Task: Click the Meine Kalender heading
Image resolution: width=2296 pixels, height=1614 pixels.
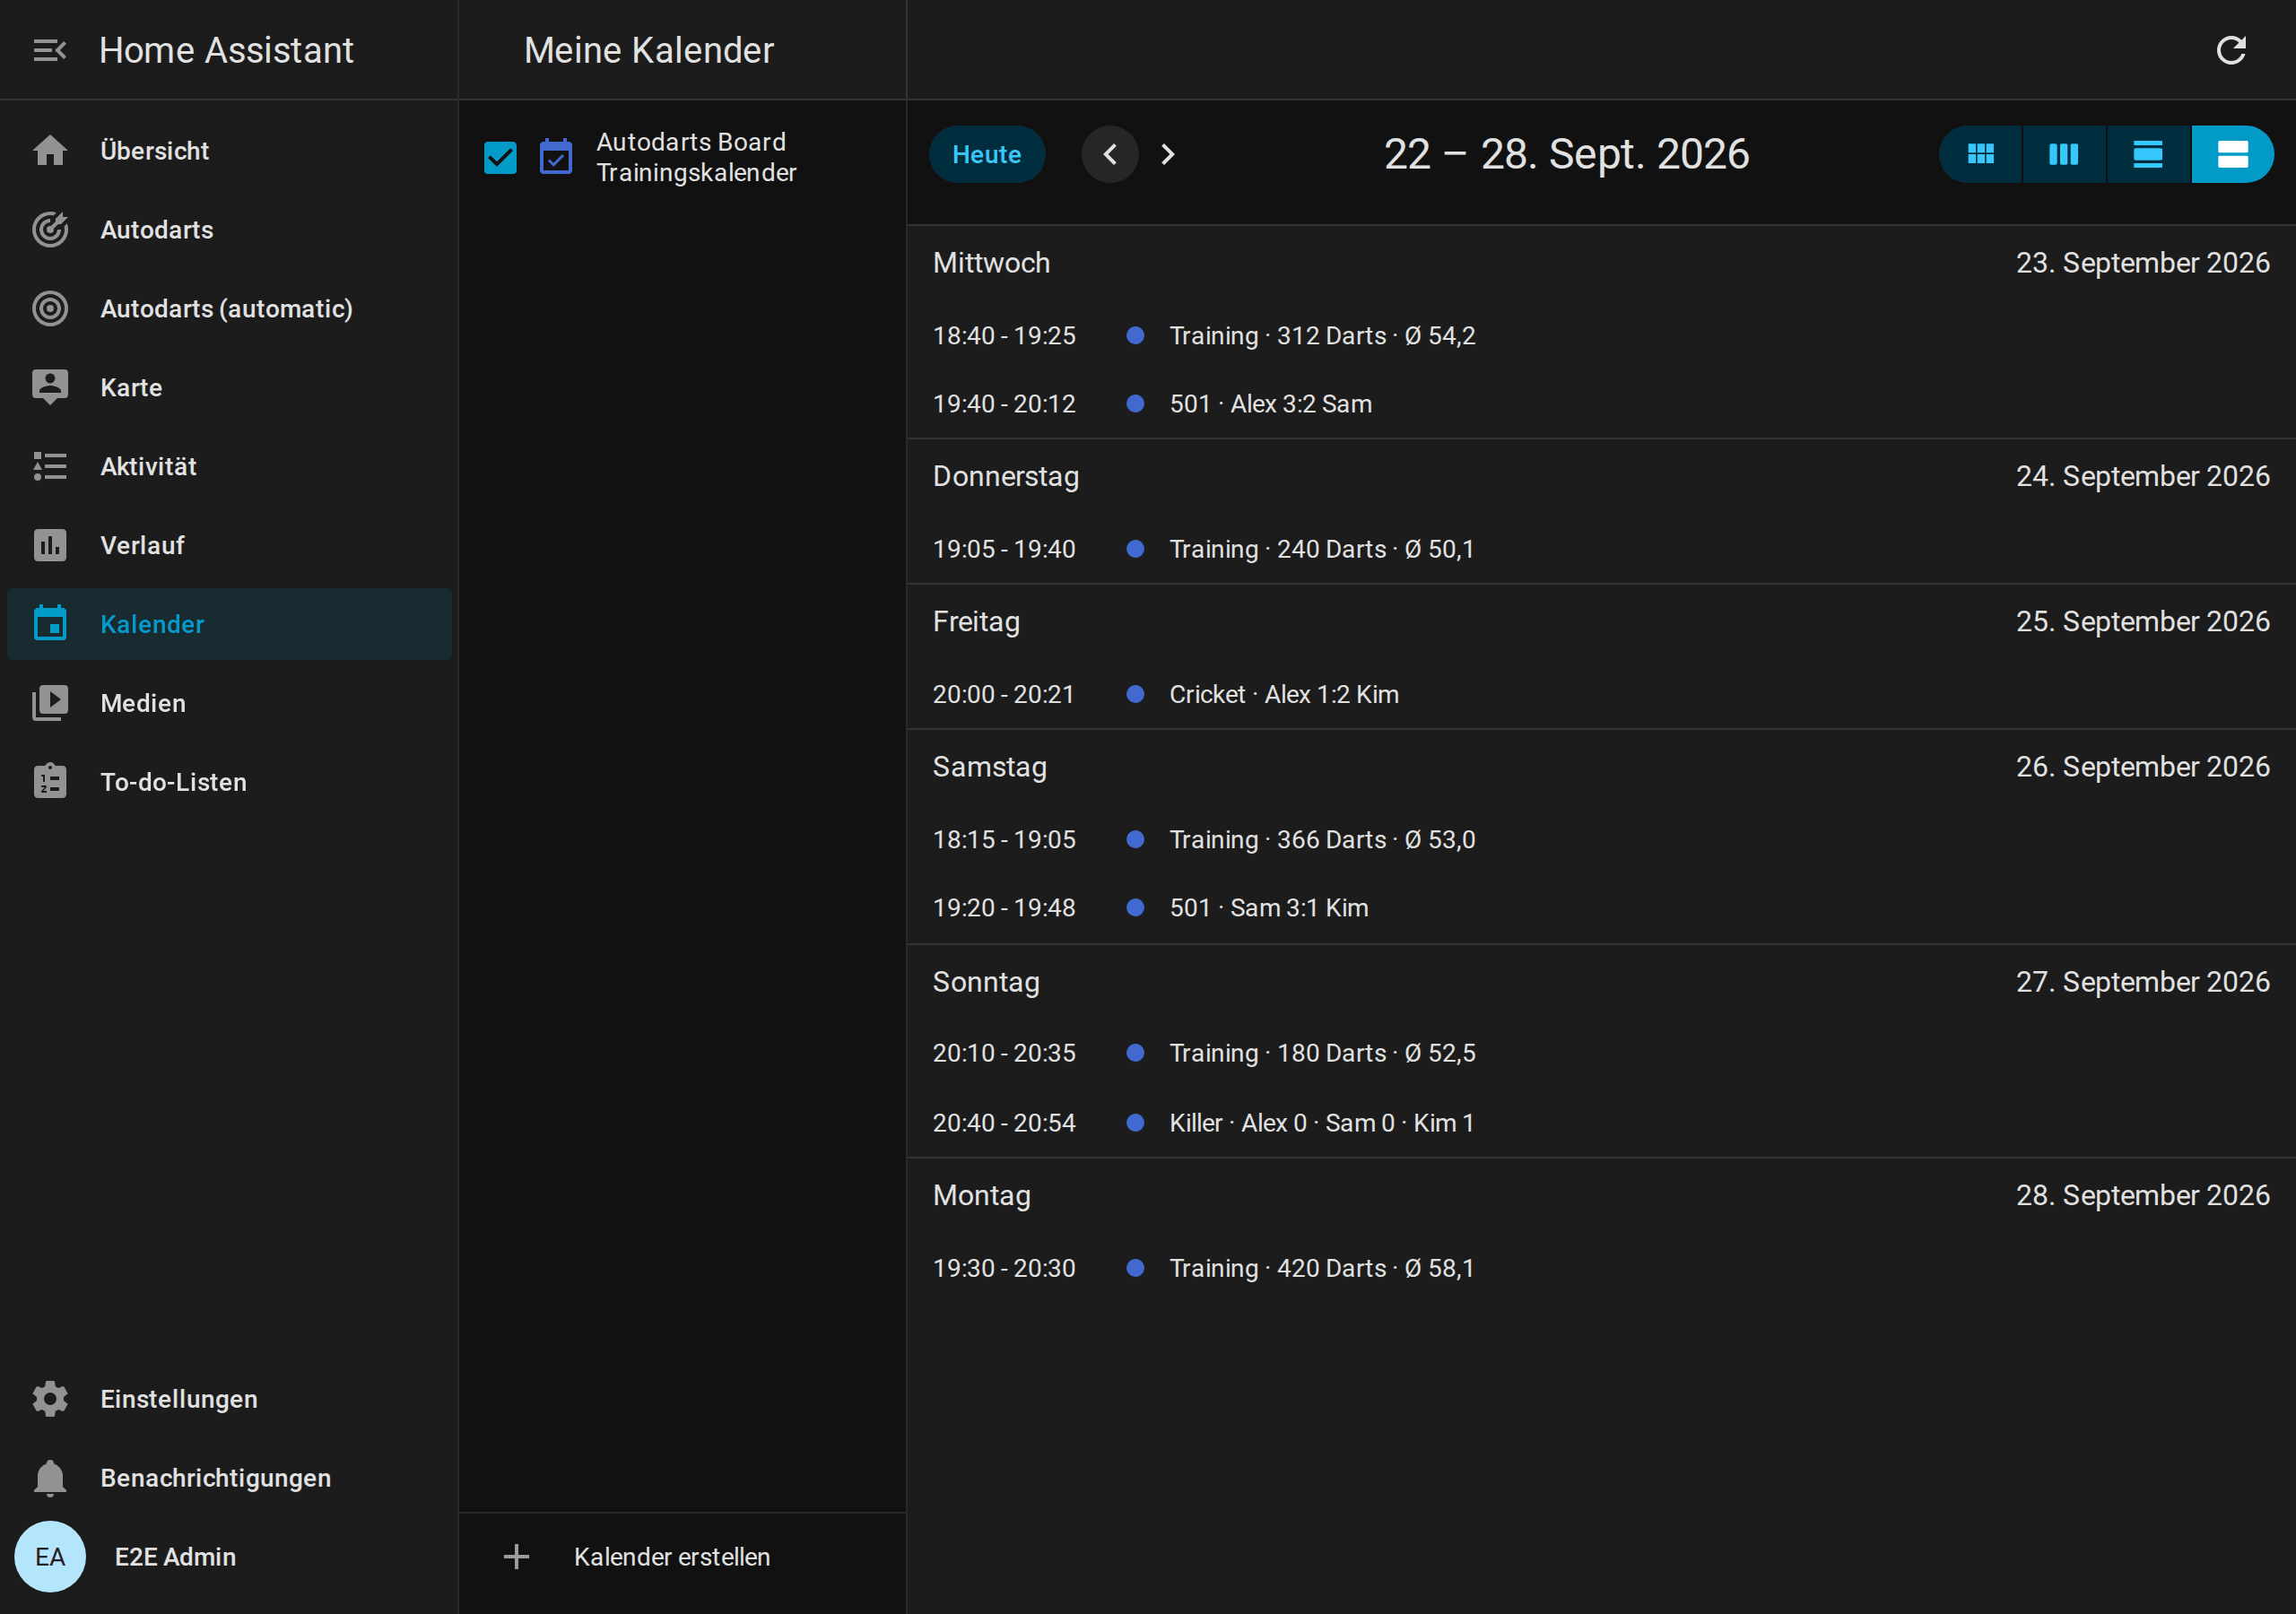Action: pos(649,50)
